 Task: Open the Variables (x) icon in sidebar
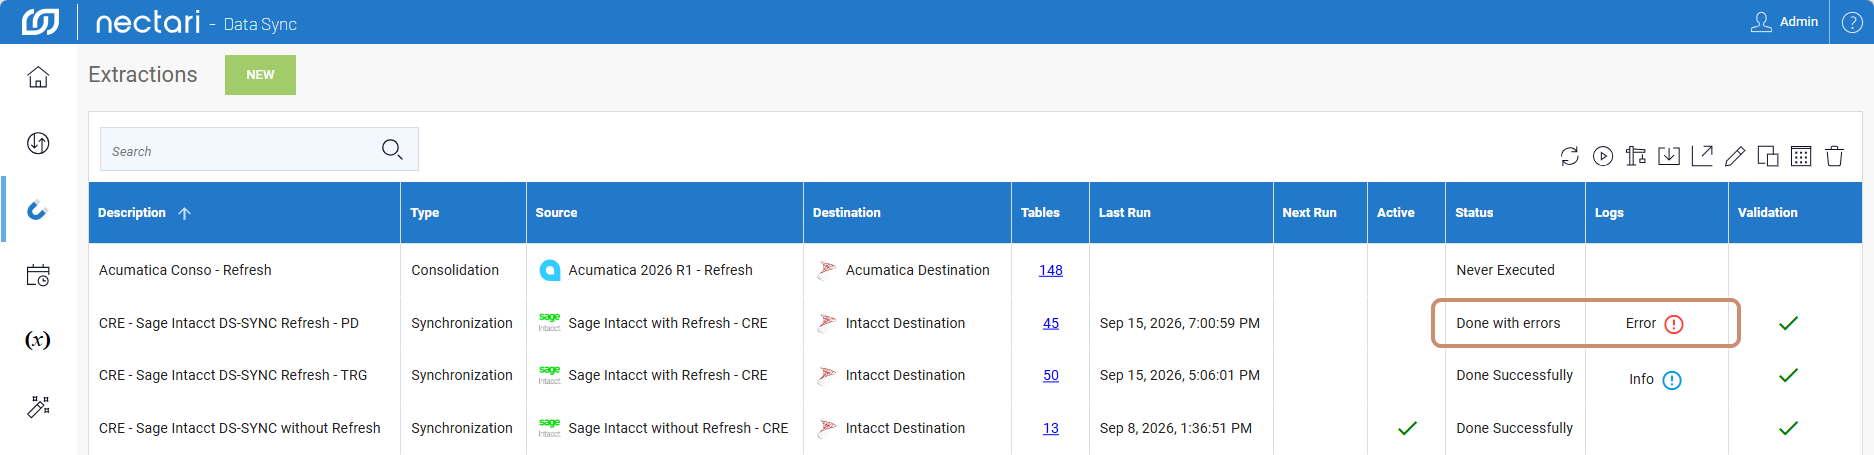(38, 340)
